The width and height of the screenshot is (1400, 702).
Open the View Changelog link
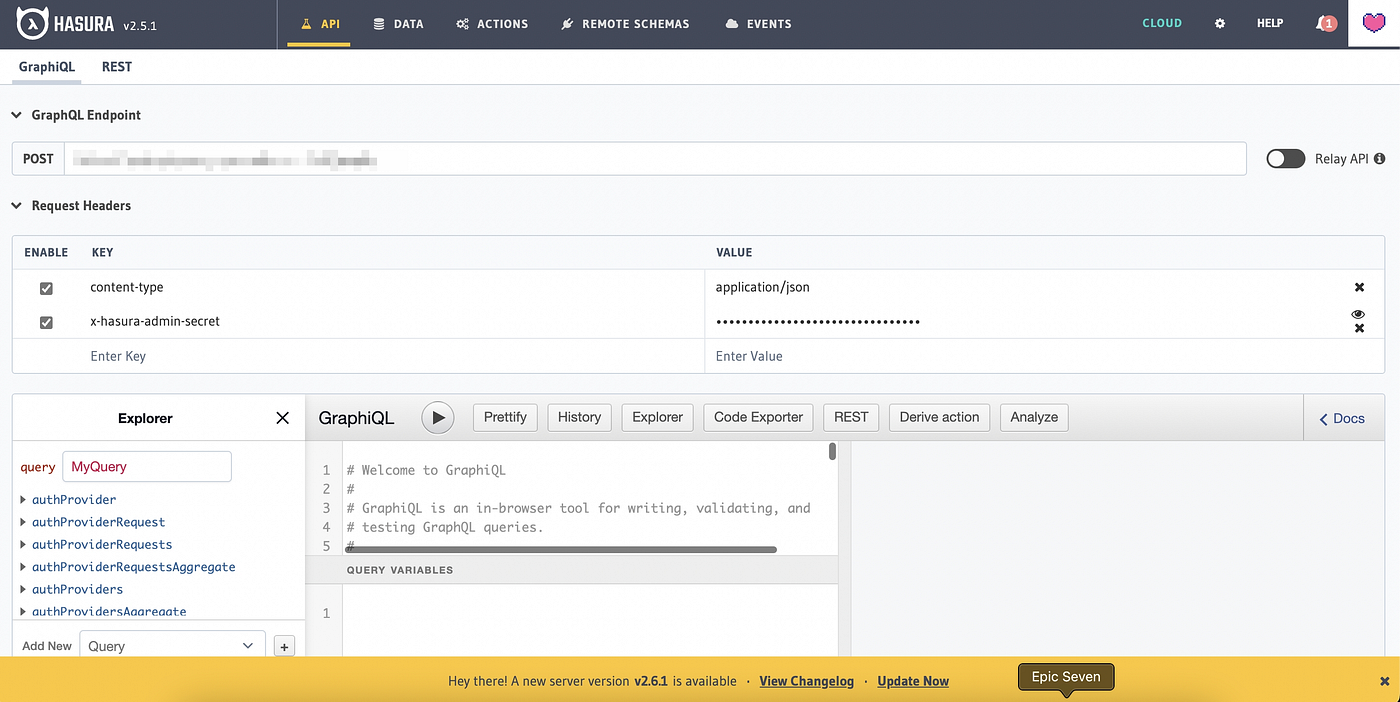806,681
